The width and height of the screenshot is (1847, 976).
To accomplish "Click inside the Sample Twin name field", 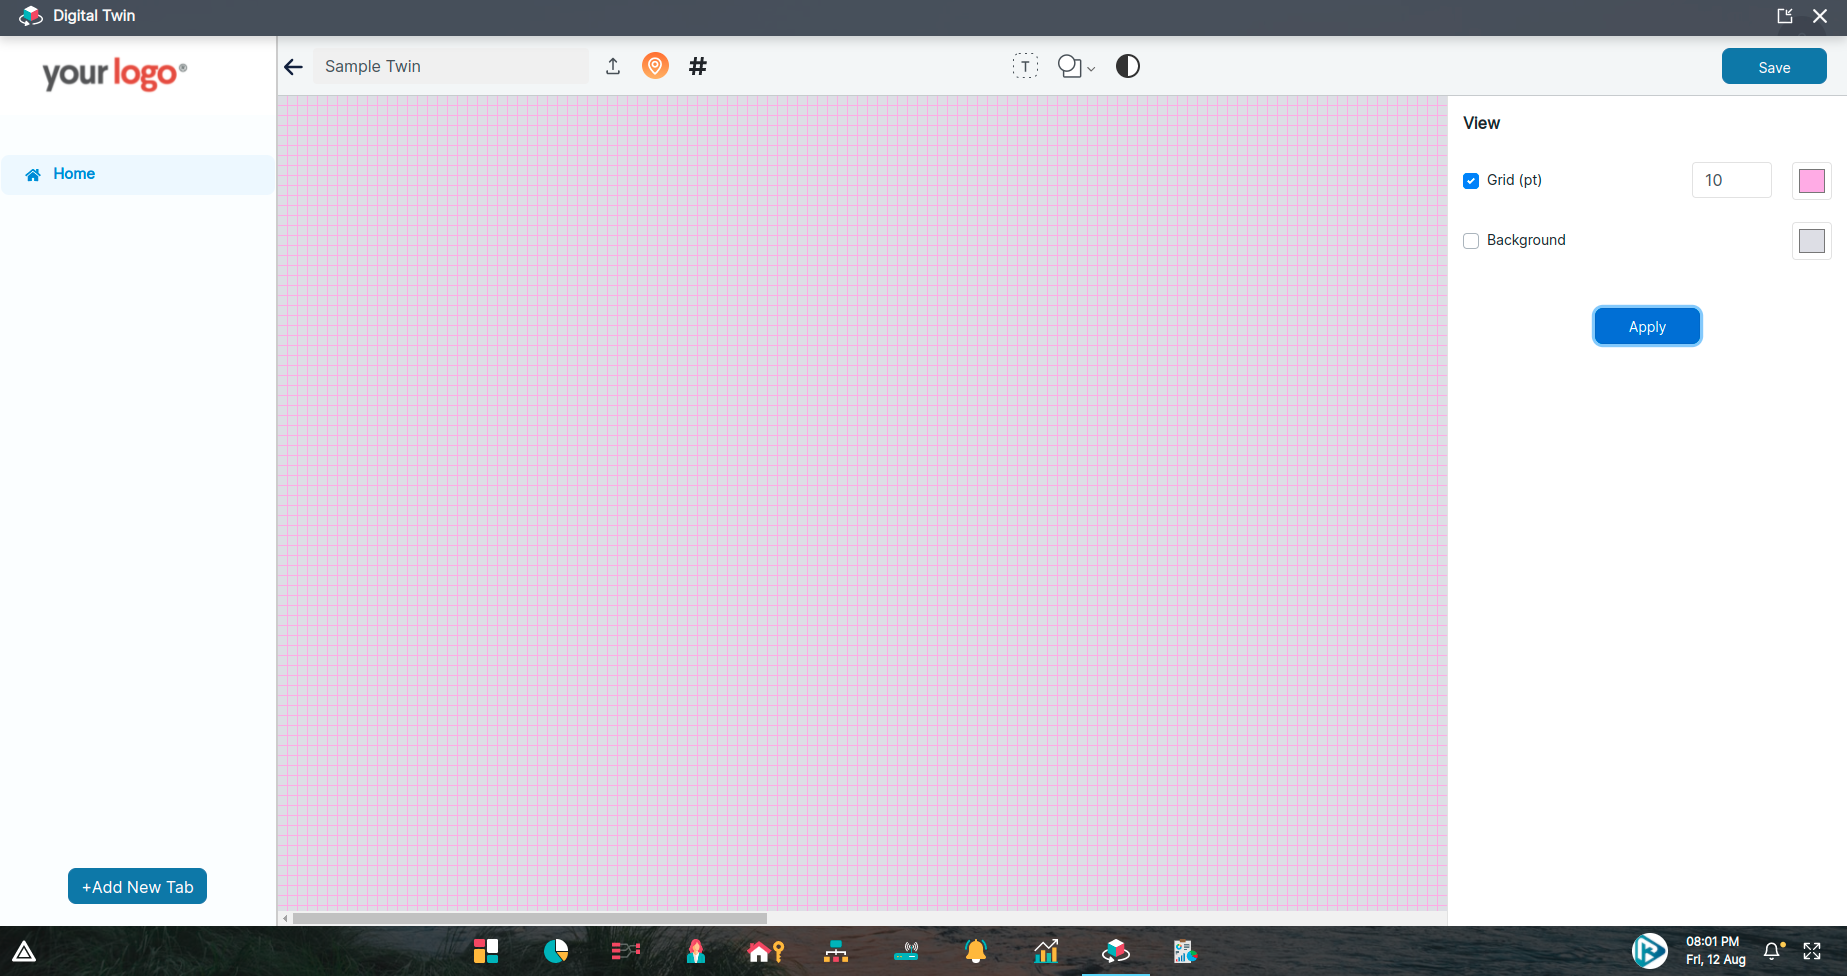I will click(450, 66).
